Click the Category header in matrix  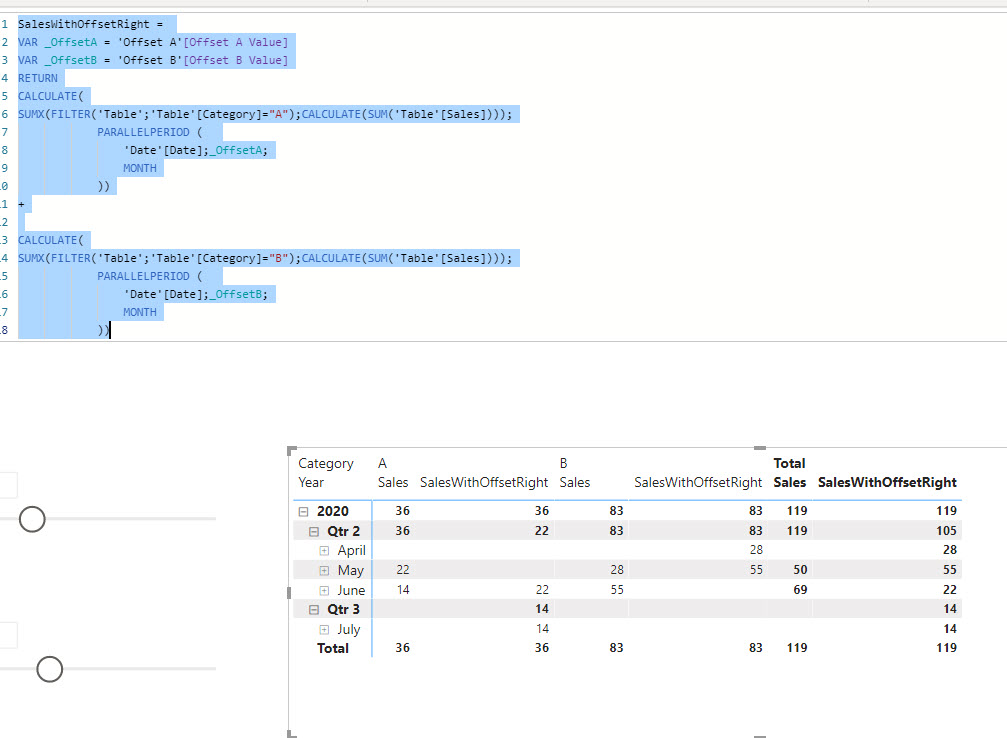tap(326, 464)
